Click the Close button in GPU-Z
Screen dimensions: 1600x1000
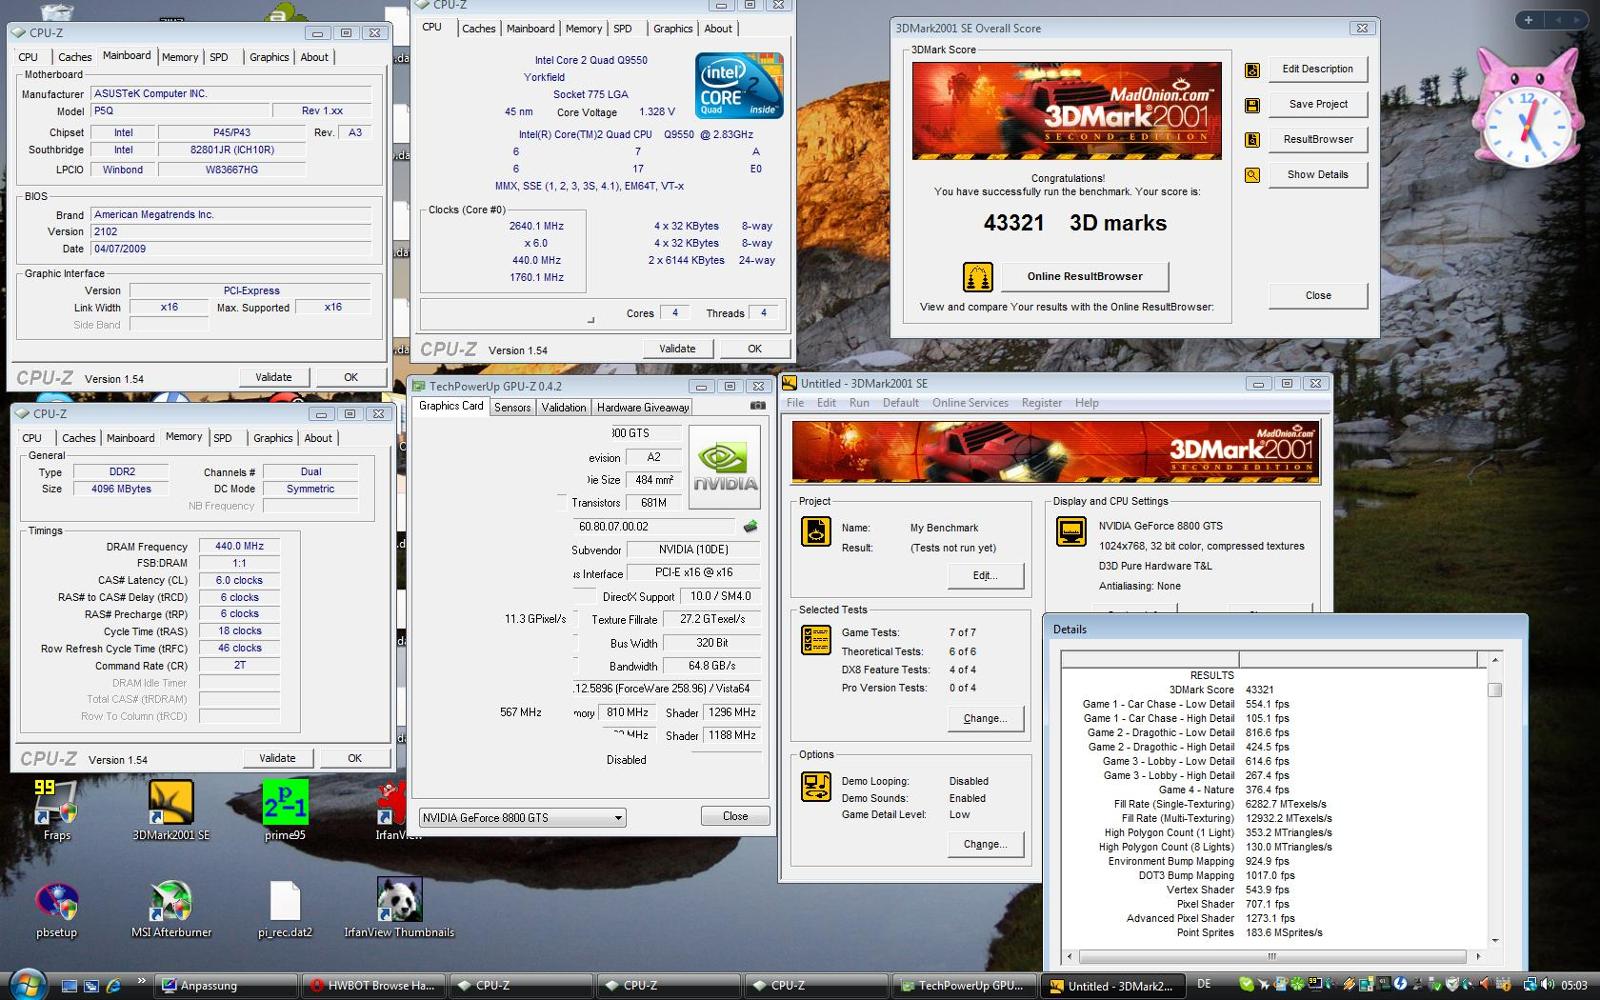[x=735, y=816]
